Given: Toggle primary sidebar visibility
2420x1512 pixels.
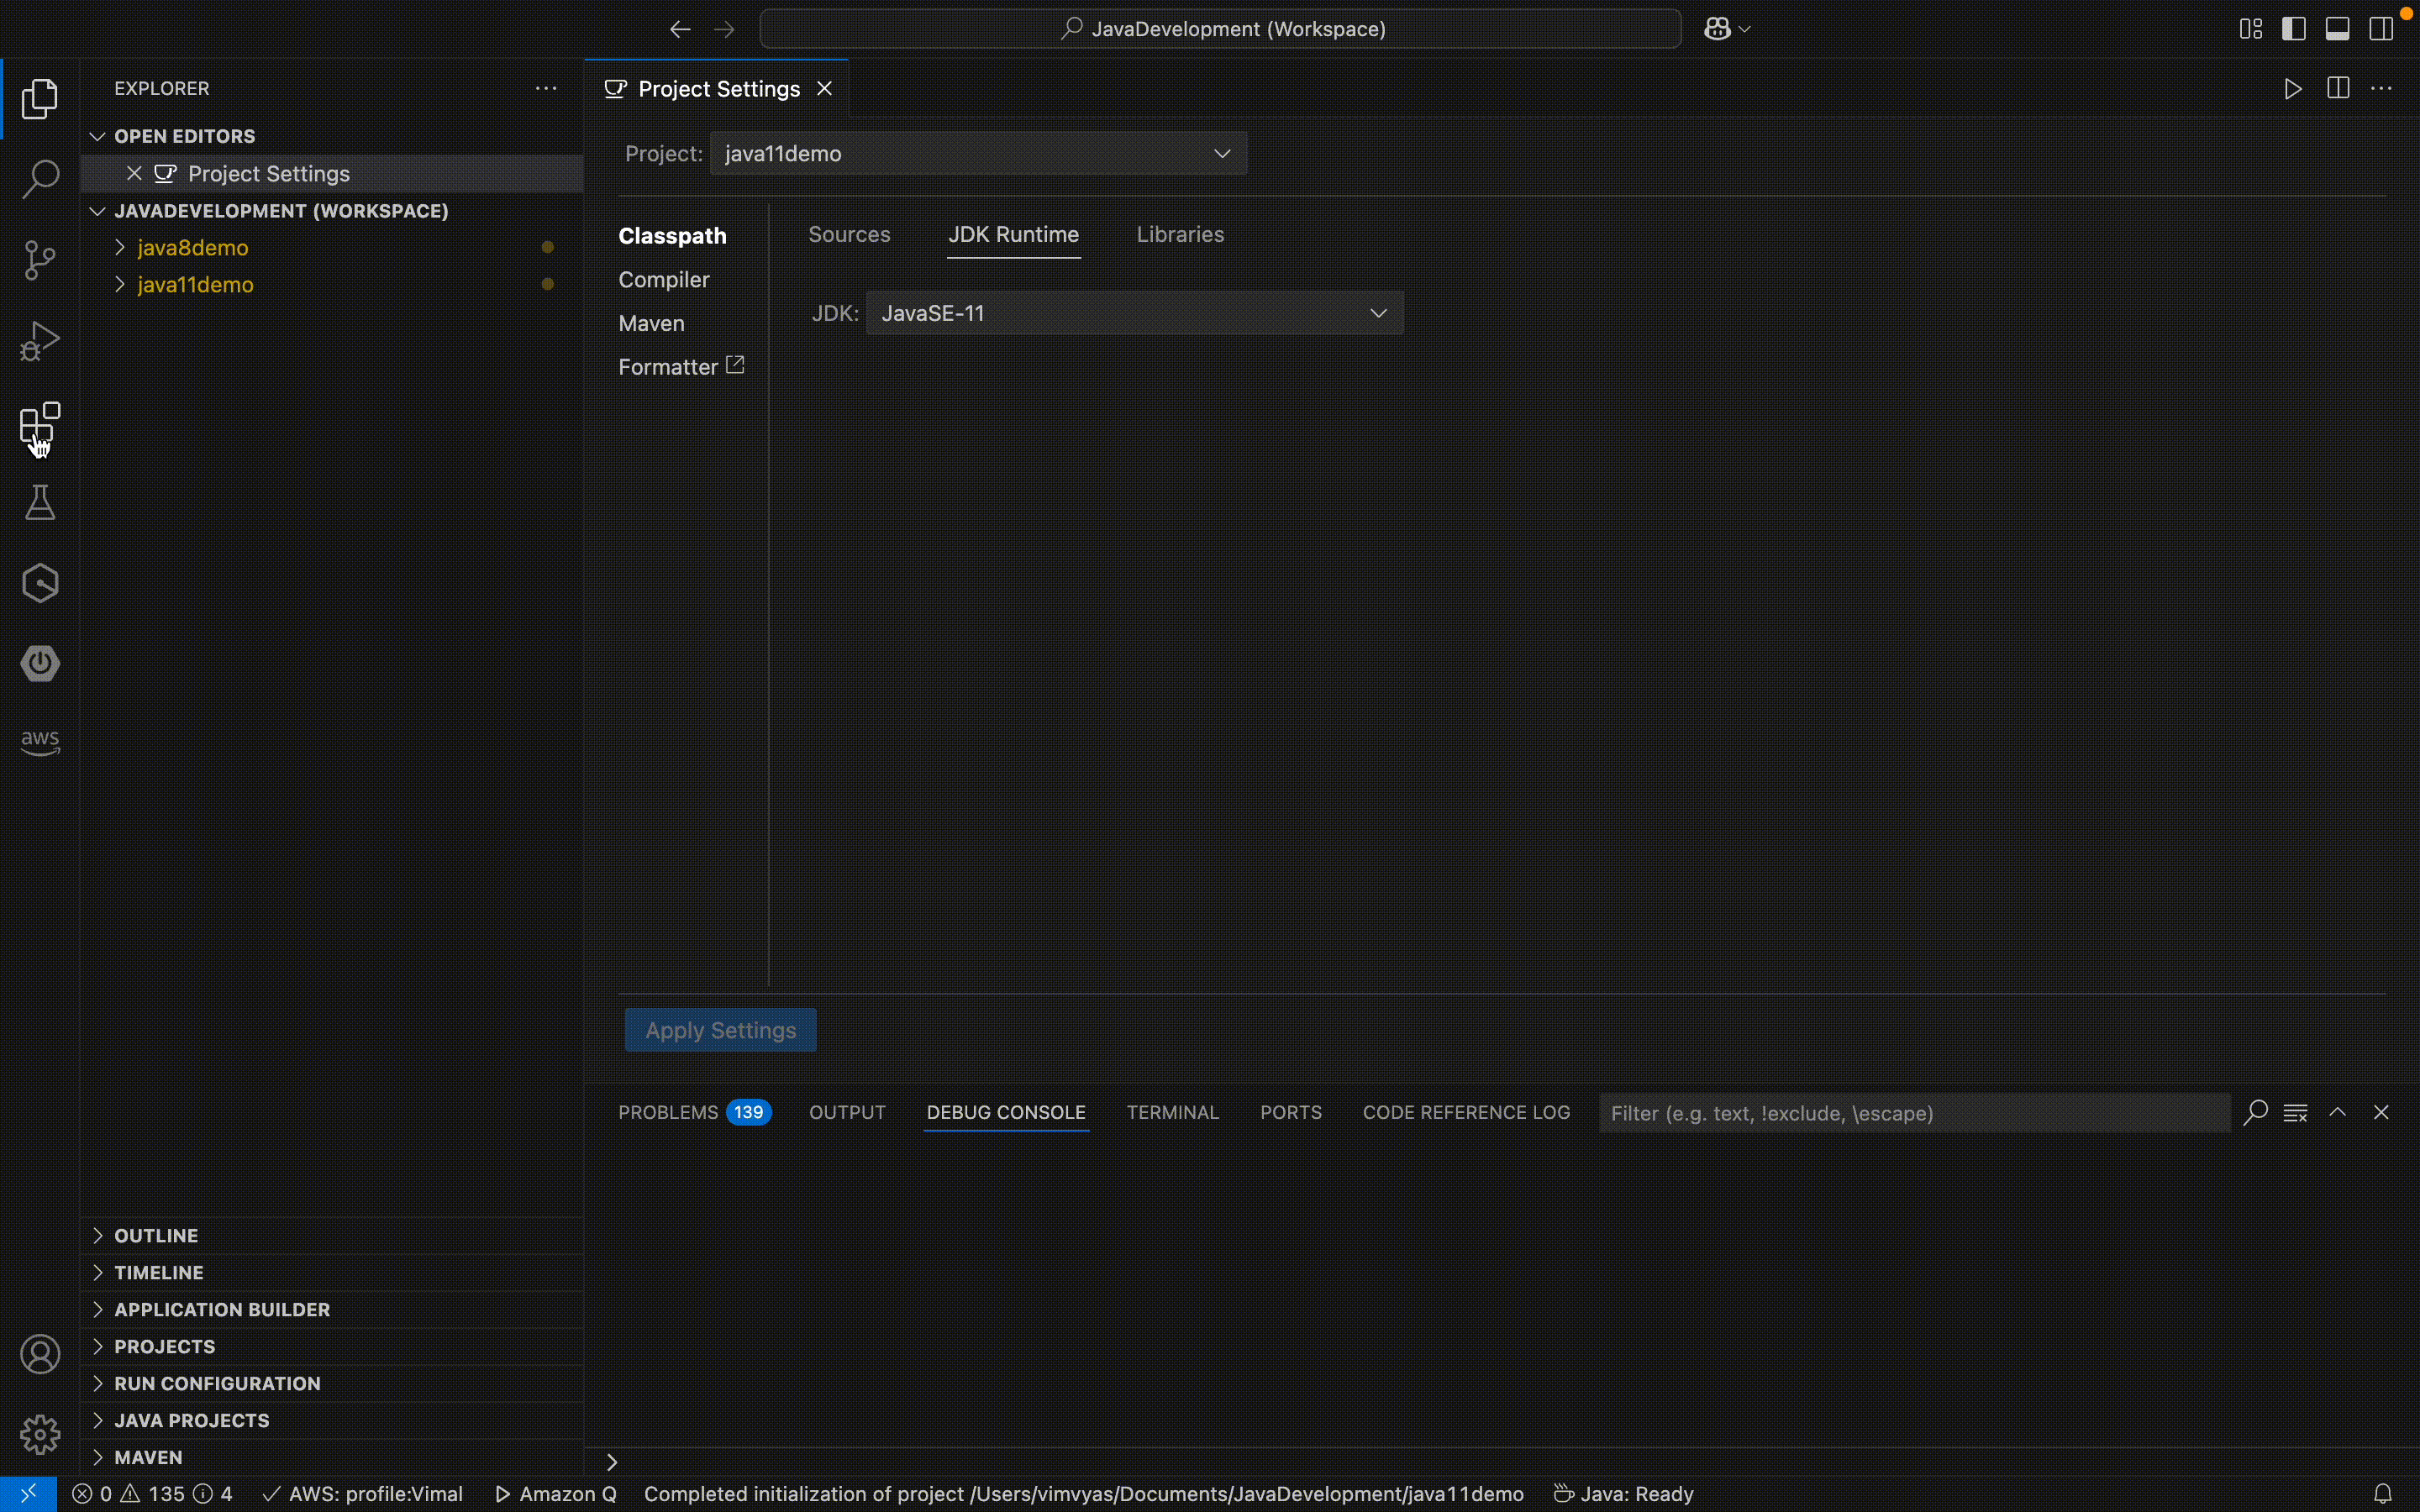Looking at the screenshot, I should tap(2295, 28).
